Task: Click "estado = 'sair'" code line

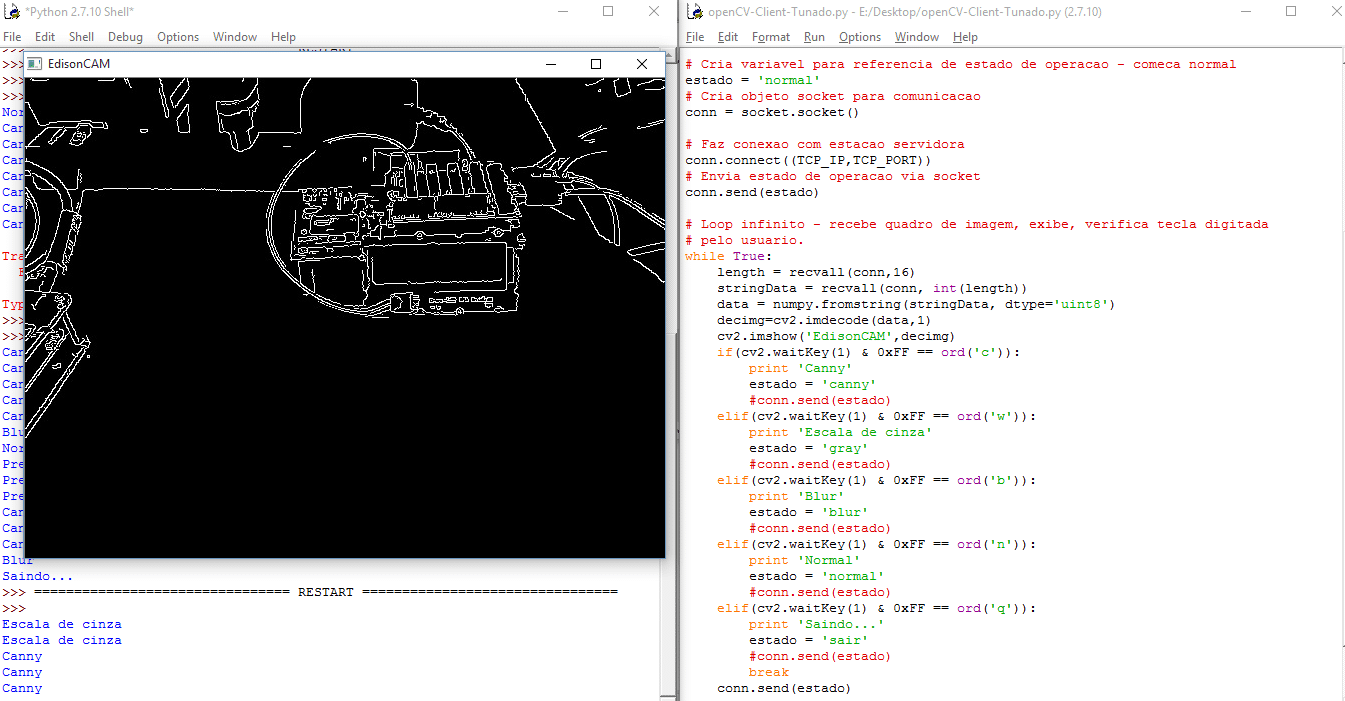Action: point(808,640)
